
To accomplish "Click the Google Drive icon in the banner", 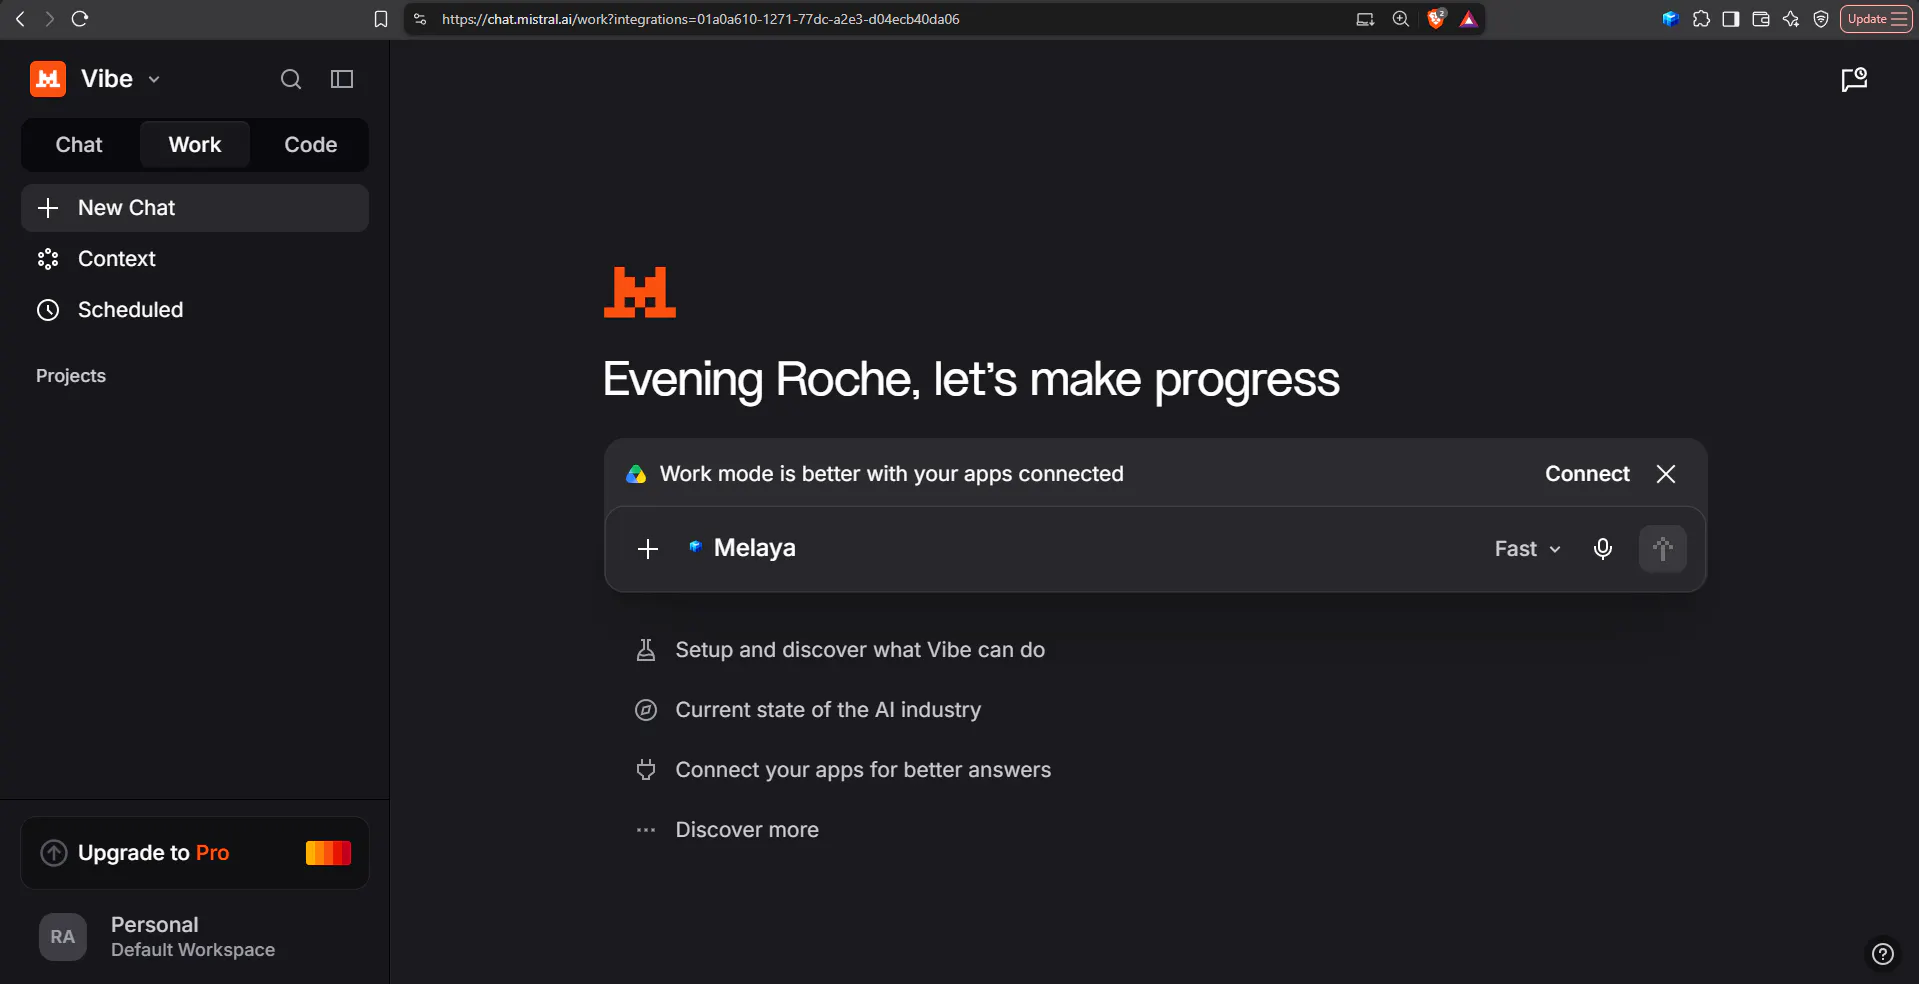I will 636,474.
